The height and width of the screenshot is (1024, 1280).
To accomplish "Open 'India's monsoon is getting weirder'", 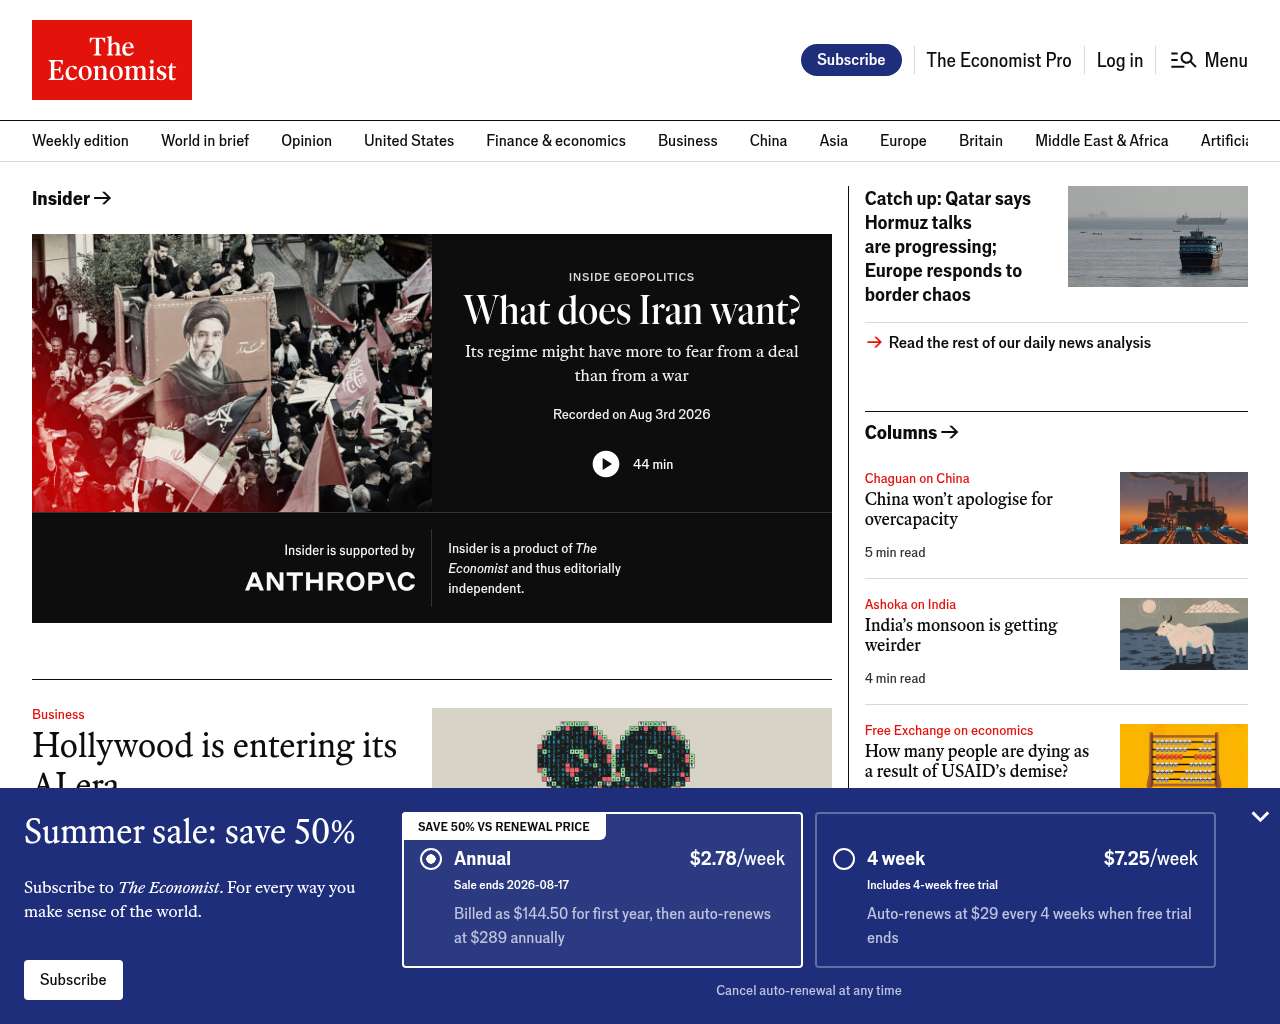I will click(x=961, y=635).
